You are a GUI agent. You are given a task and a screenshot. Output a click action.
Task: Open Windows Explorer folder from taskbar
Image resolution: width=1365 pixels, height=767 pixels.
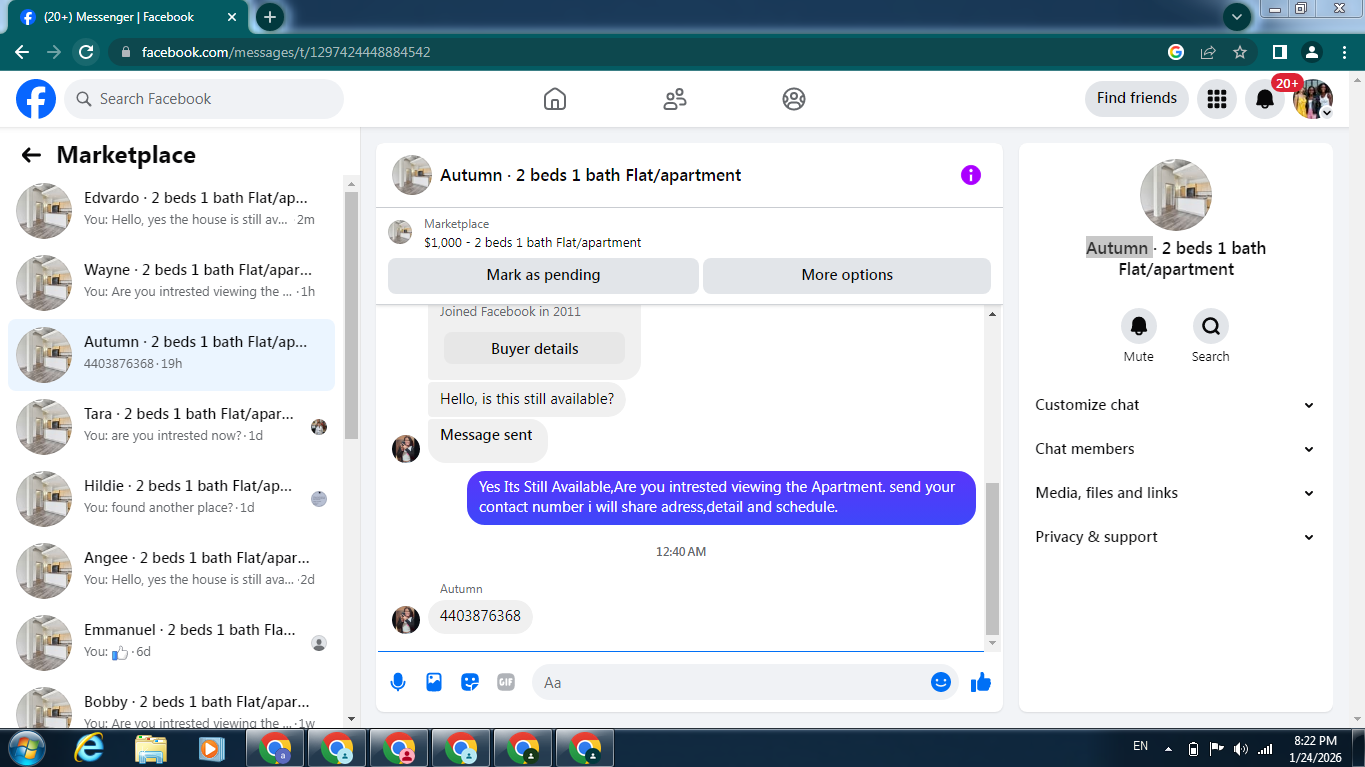coord(151,748)
